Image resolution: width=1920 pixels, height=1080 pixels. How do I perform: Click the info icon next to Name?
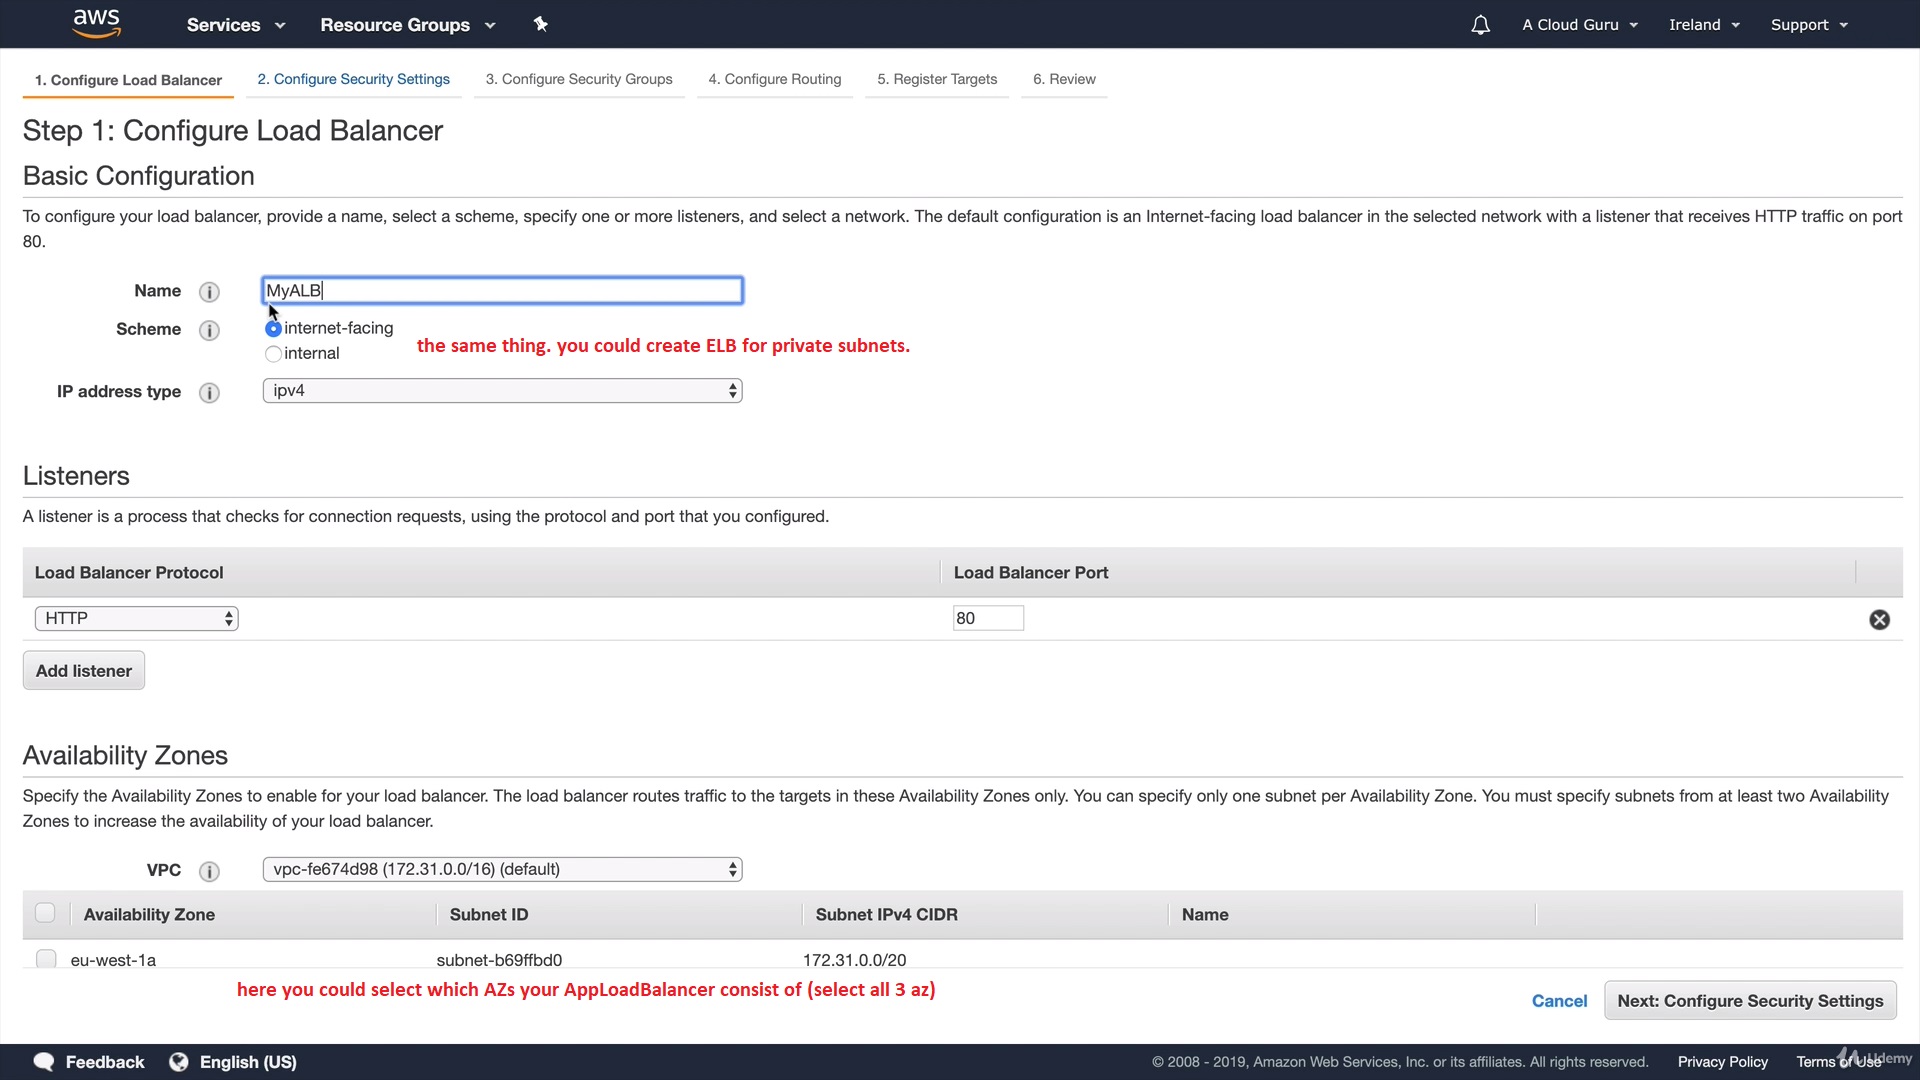click(x=209, y=292)
